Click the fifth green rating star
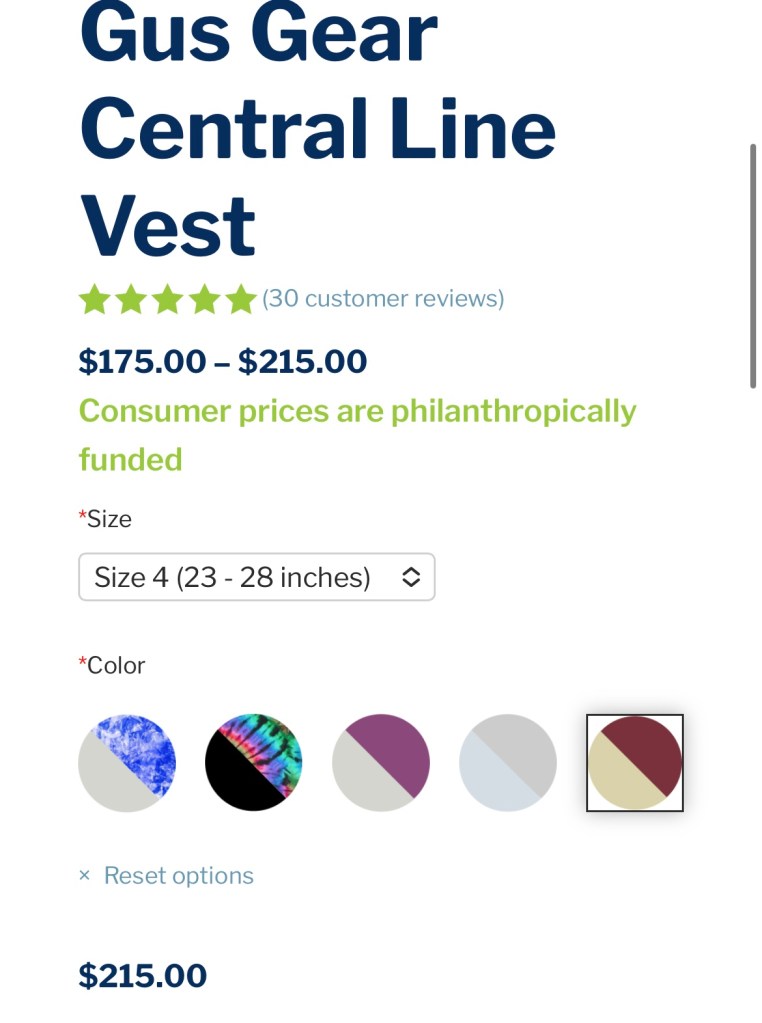The height and width of the screenshot is (1023, 762). point(240,299)
